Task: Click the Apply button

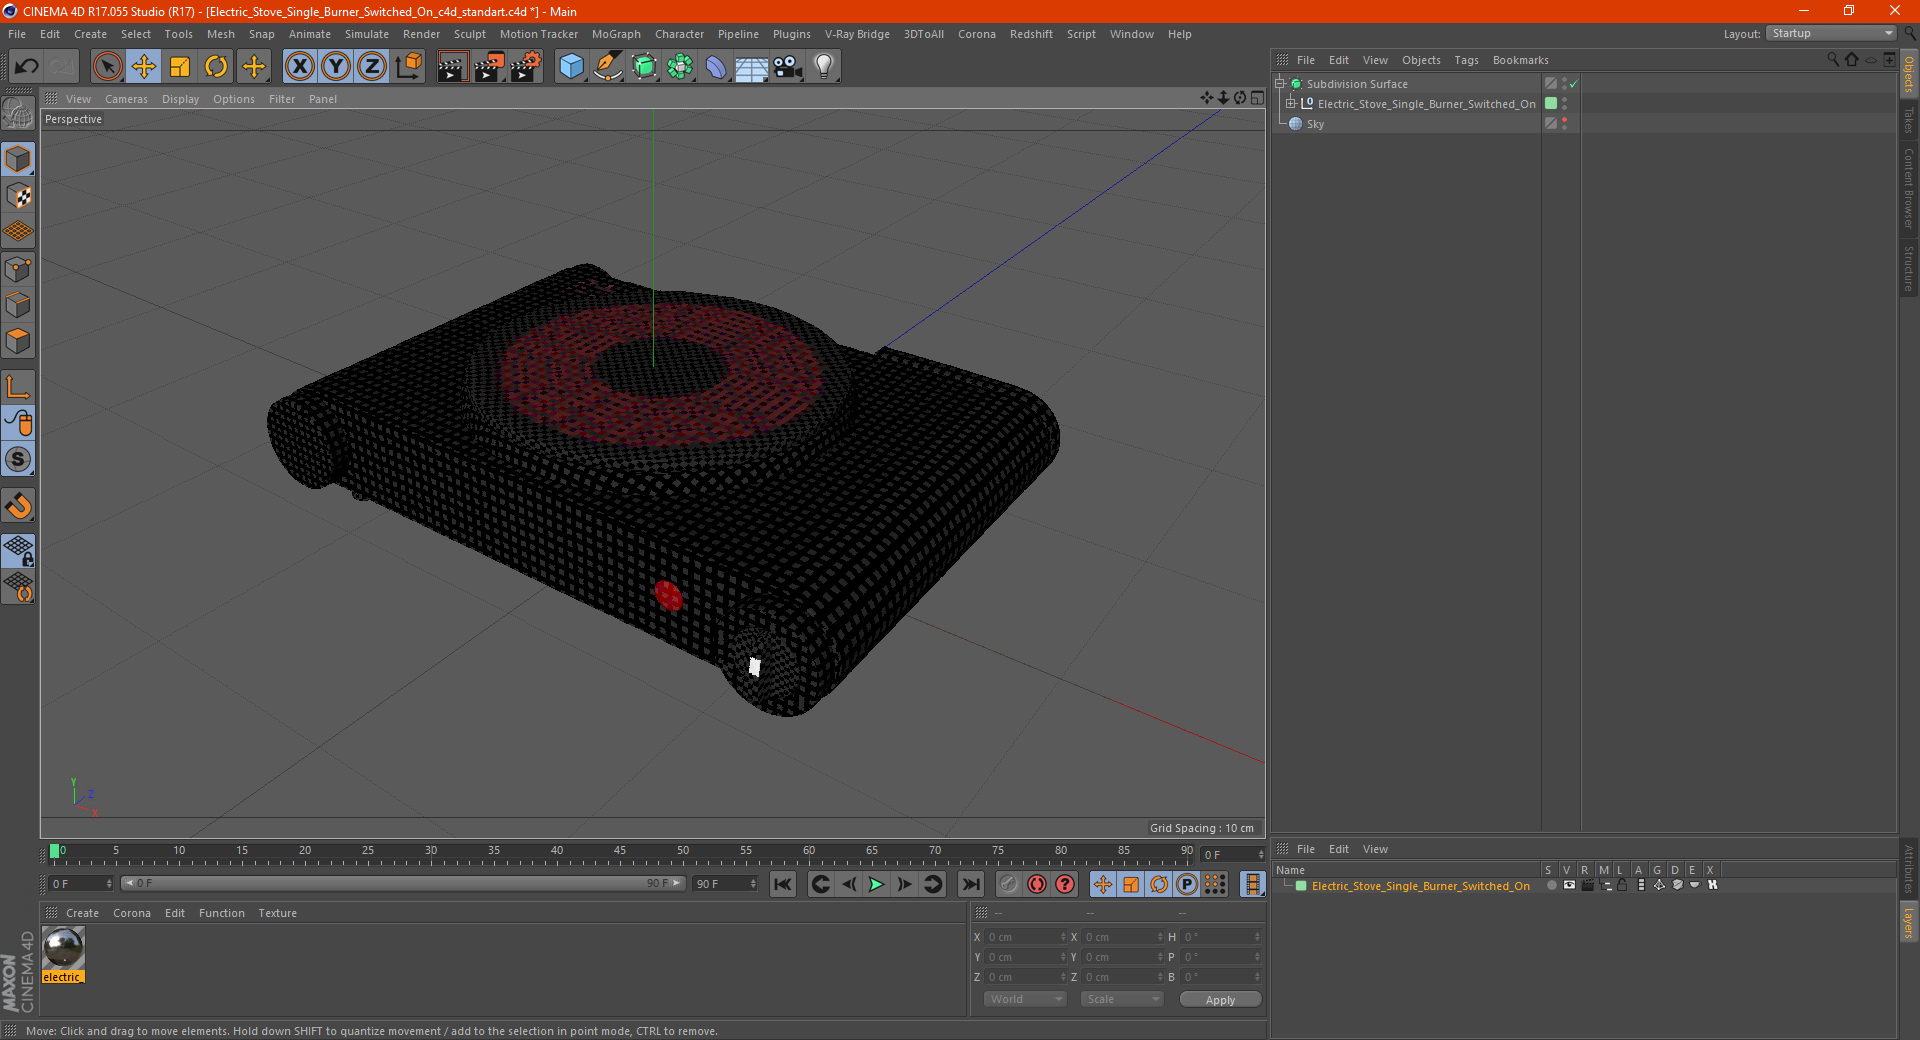Action: pyautogui.click(x=1220, y=1000)
